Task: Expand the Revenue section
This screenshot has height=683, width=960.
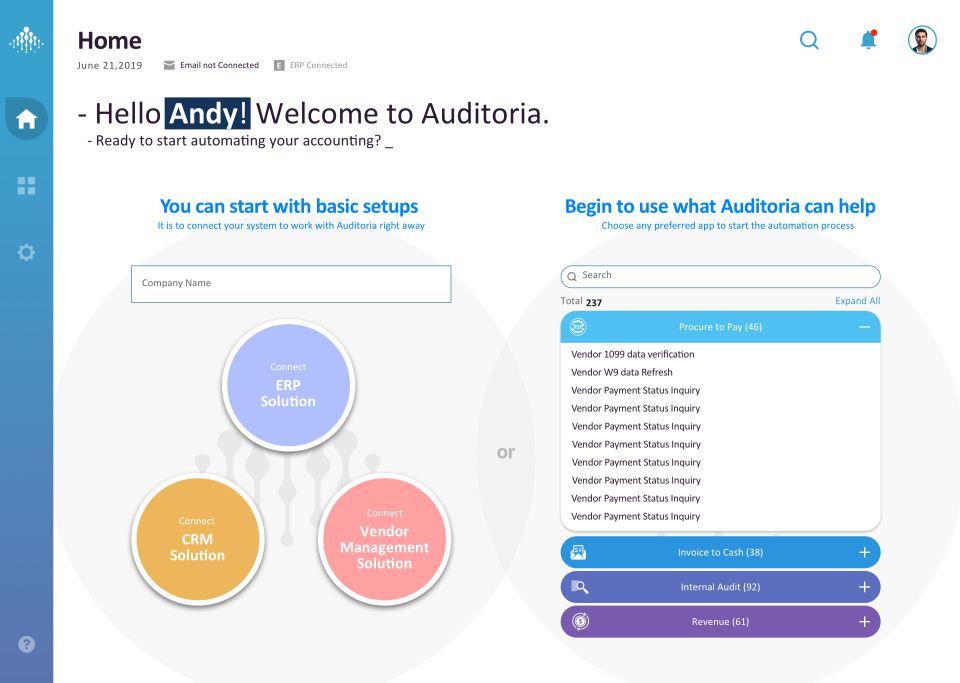Action: 863,621
